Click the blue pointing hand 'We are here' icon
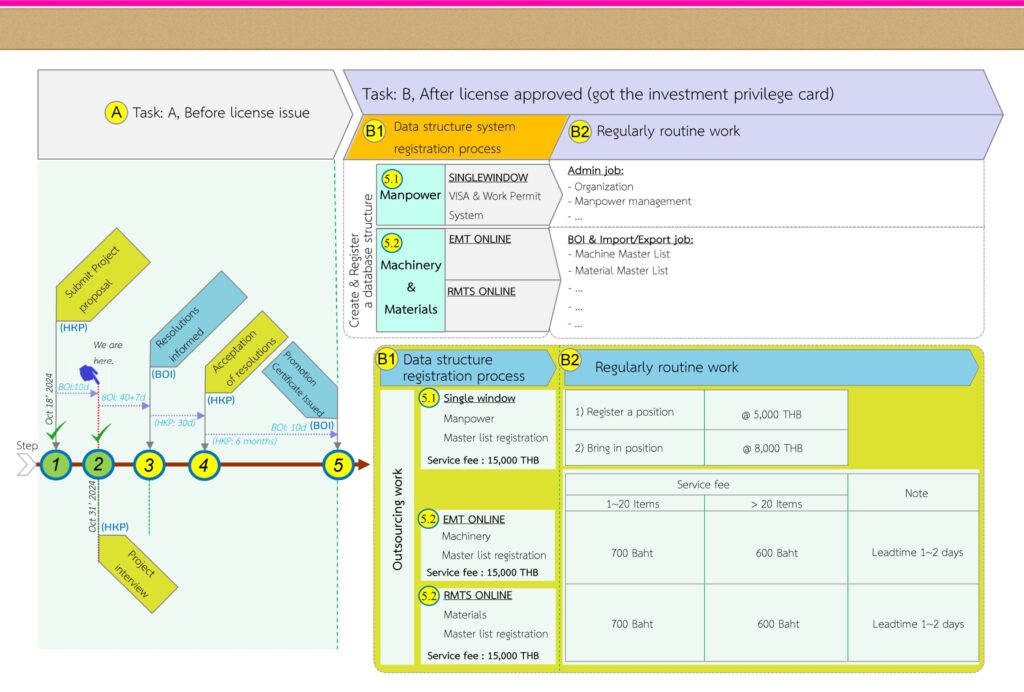The image size is (1024, 692). click(x=89, y=374)
